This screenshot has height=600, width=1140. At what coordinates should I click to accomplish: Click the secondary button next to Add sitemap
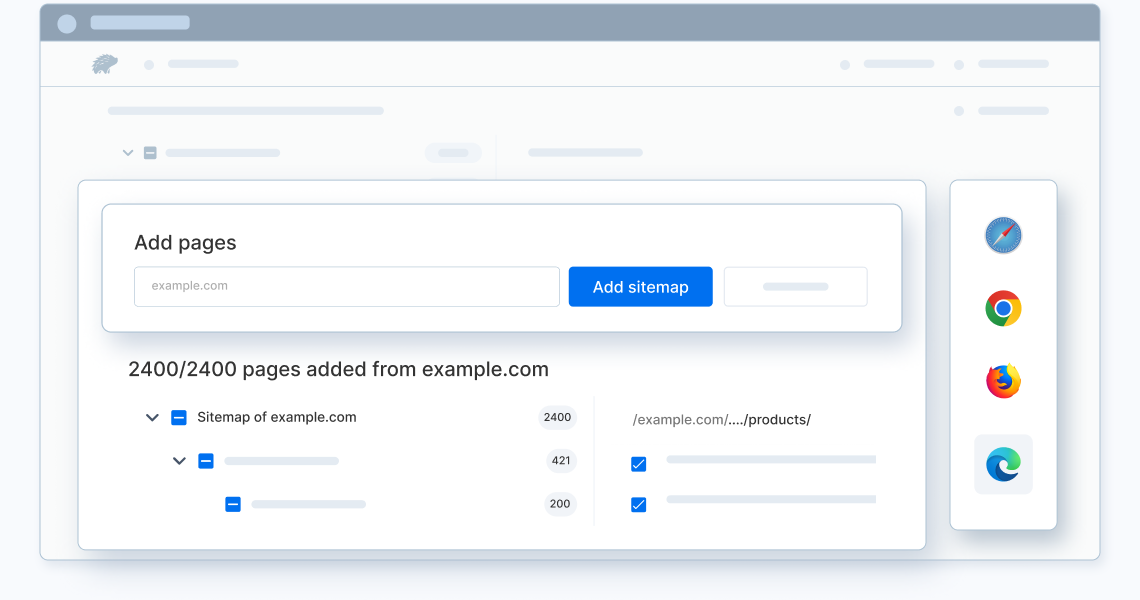(795, 287)
